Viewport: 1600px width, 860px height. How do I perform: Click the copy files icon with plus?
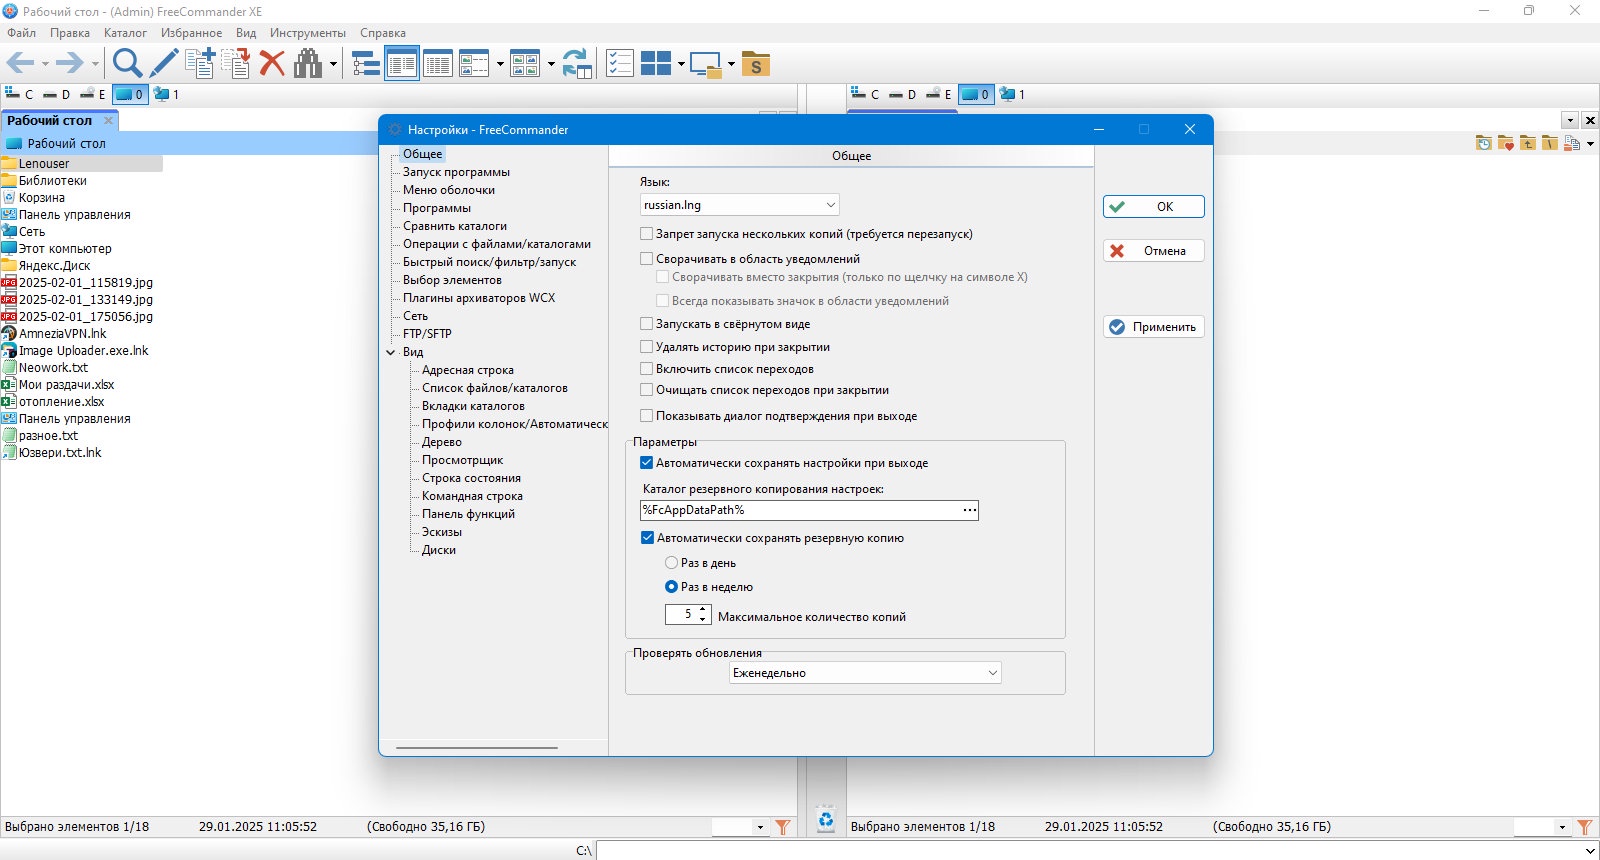click(x=200, y=64)
